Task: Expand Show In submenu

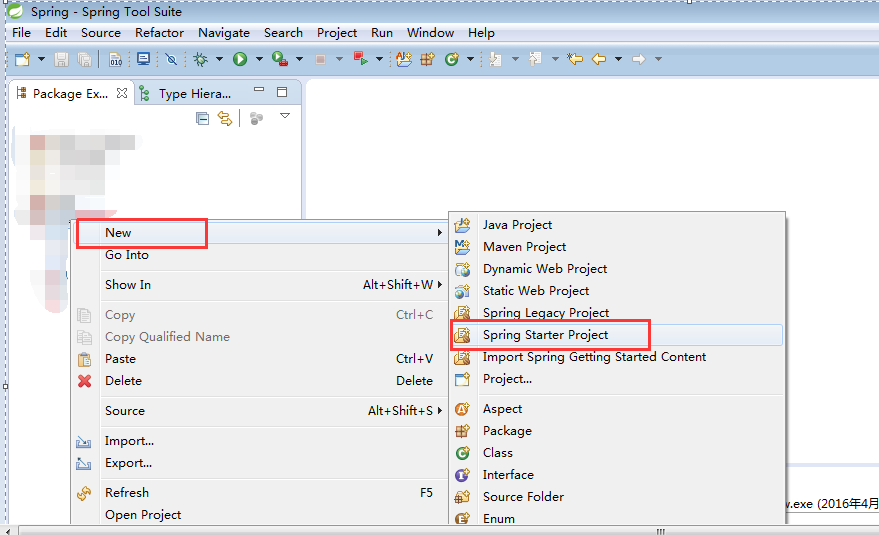Action: click(x=261, y=285)
